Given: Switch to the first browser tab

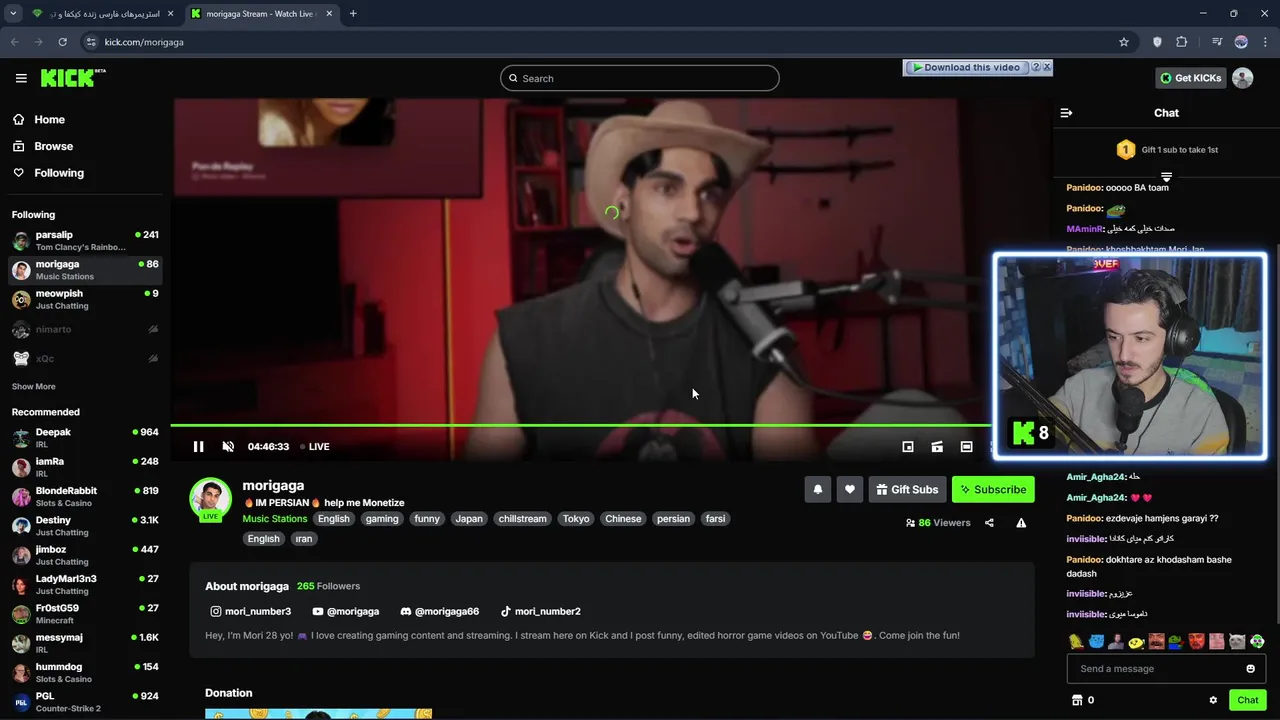Looking at the screenshot, I should point(103,14).
